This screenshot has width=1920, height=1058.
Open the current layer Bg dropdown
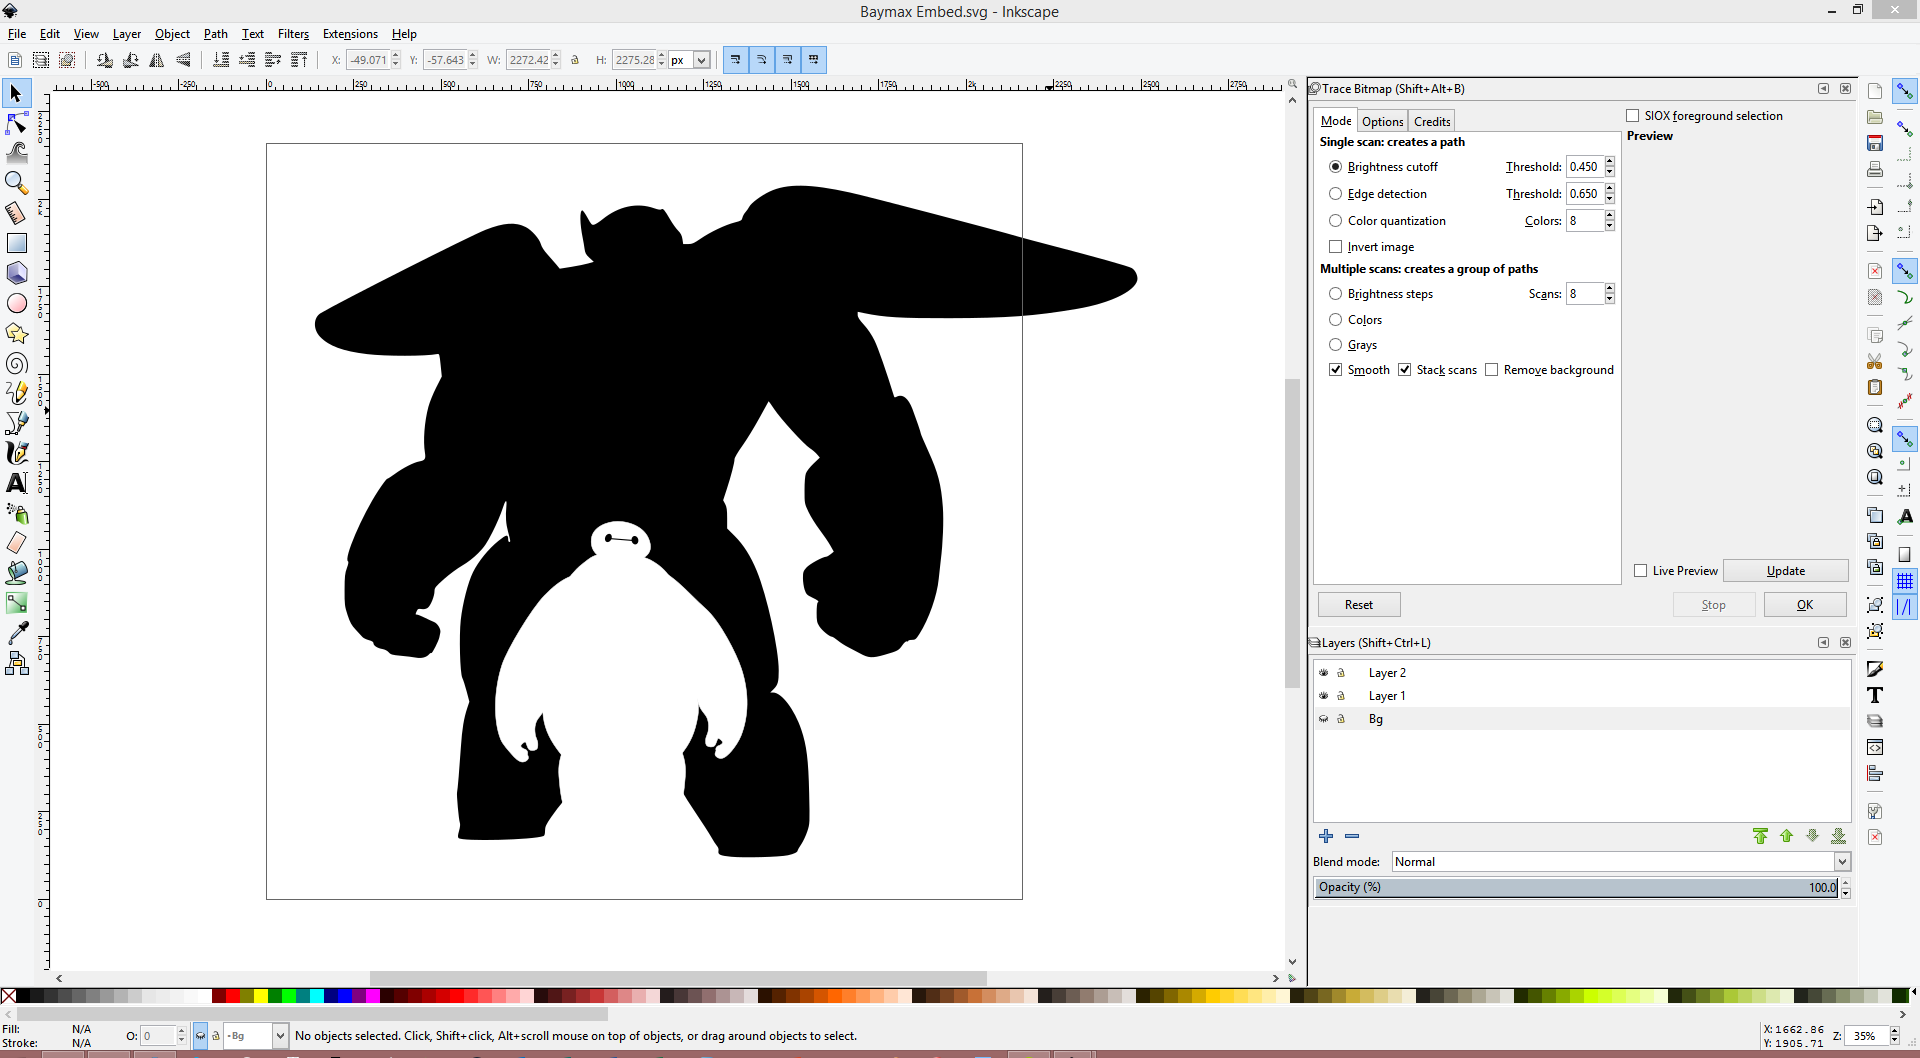pos(255,1036)
